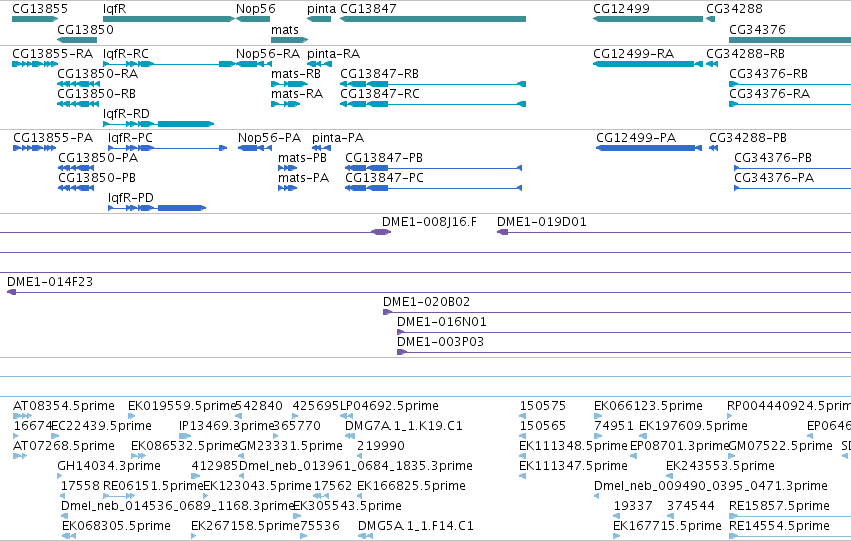This screenshot has height=541, width=851.
Task: Click the Dmel_neb_014536_0689_1168.3prime label
Action: (x=177, y=506)
